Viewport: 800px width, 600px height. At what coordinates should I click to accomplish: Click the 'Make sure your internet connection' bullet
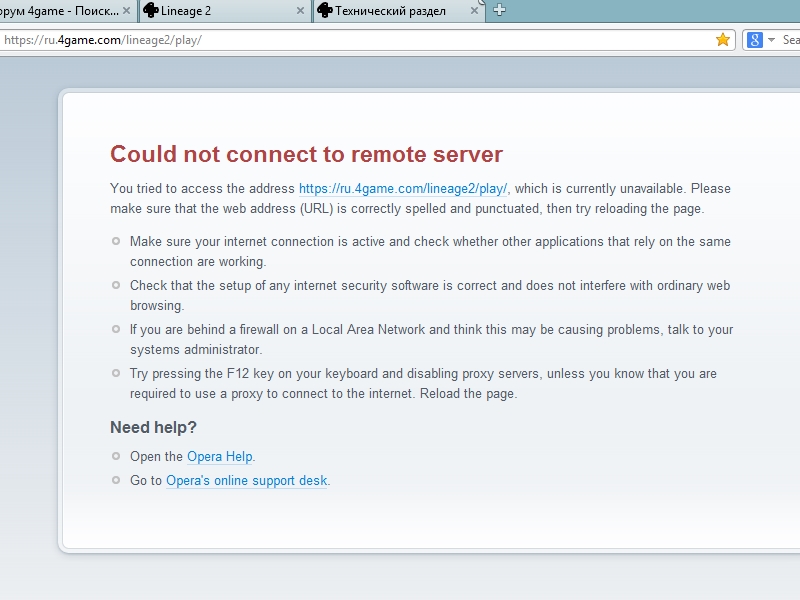pos(431,252)
